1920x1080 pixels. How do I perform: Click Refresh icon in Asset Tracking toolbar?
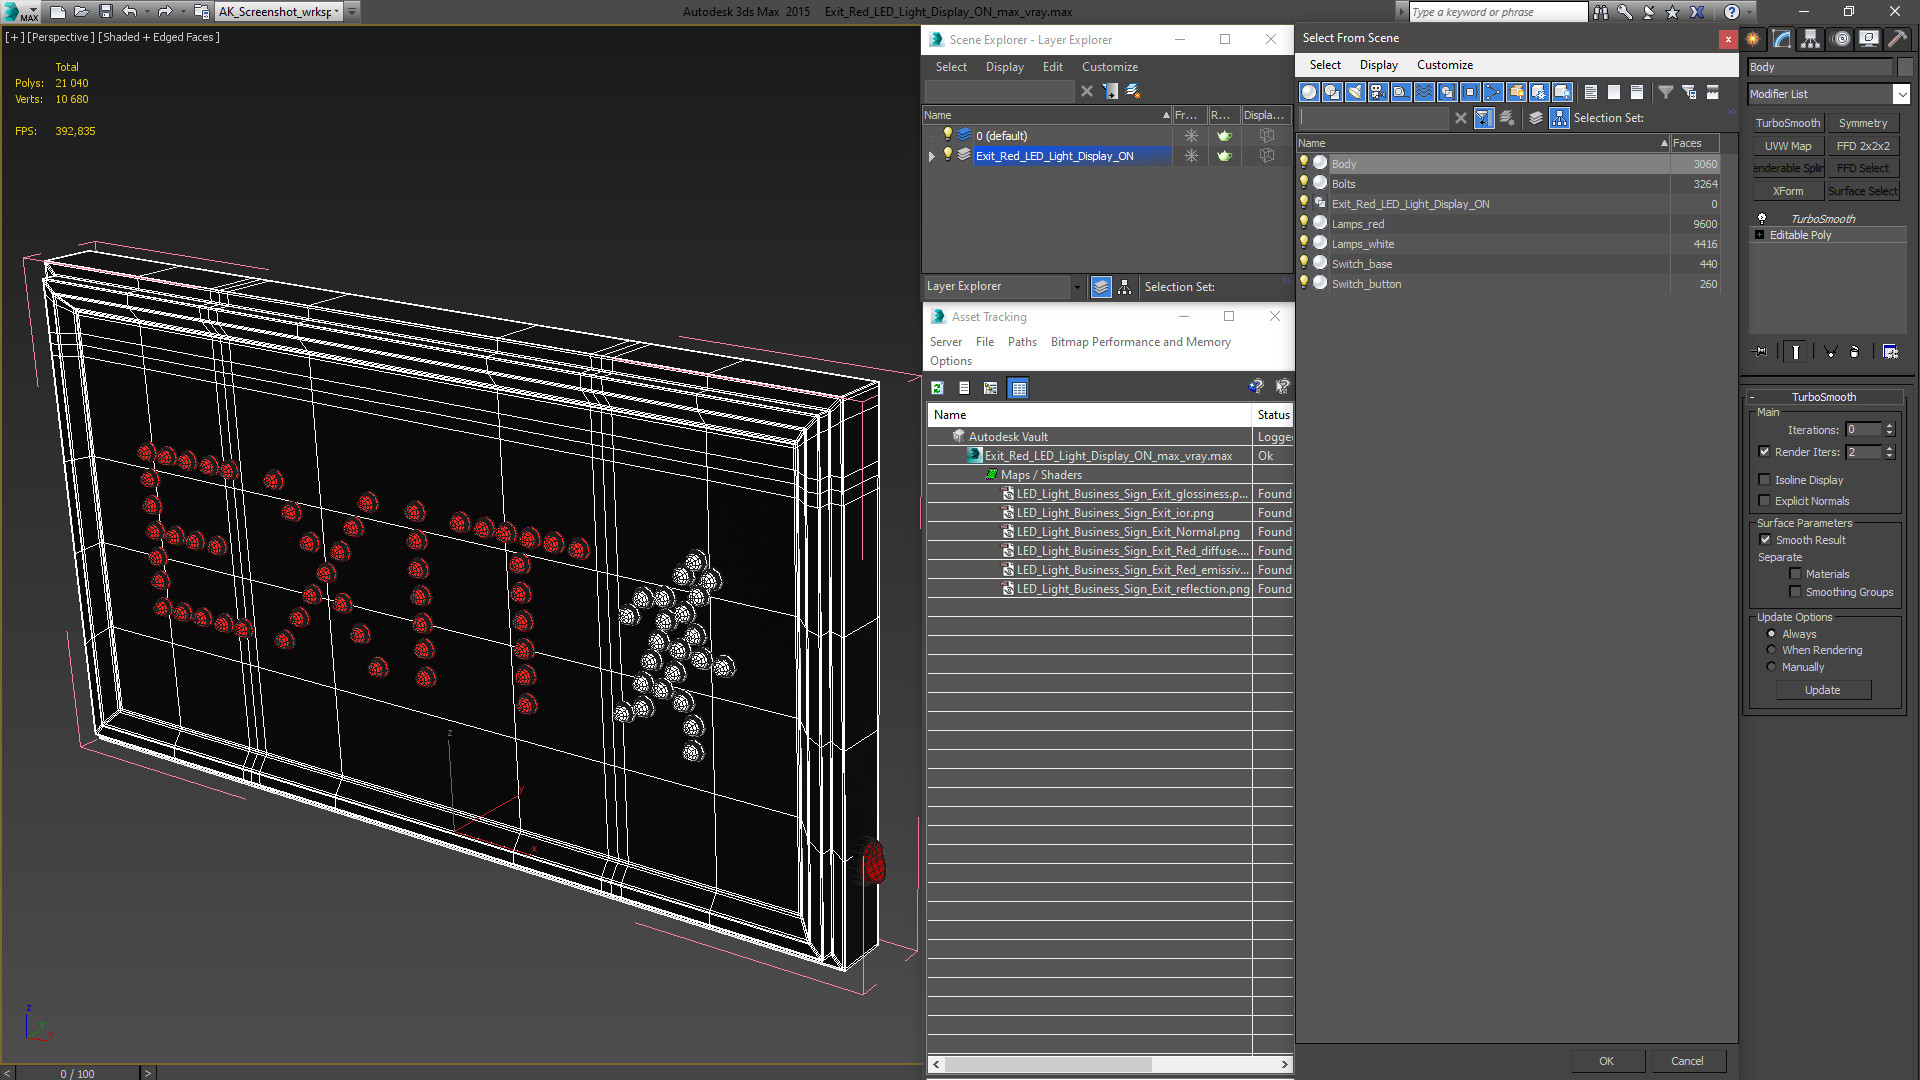coord(937,388)
